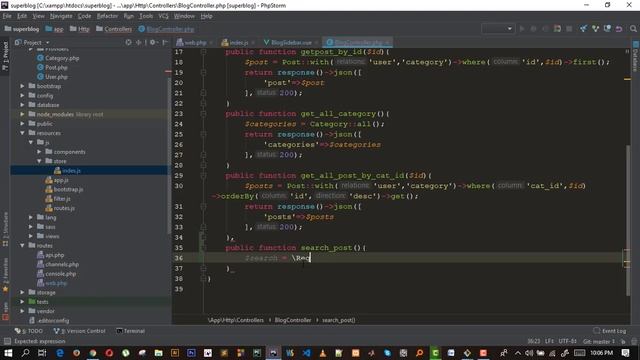Open the VCS menu
The image size is (640, 360).
point(163,16)
